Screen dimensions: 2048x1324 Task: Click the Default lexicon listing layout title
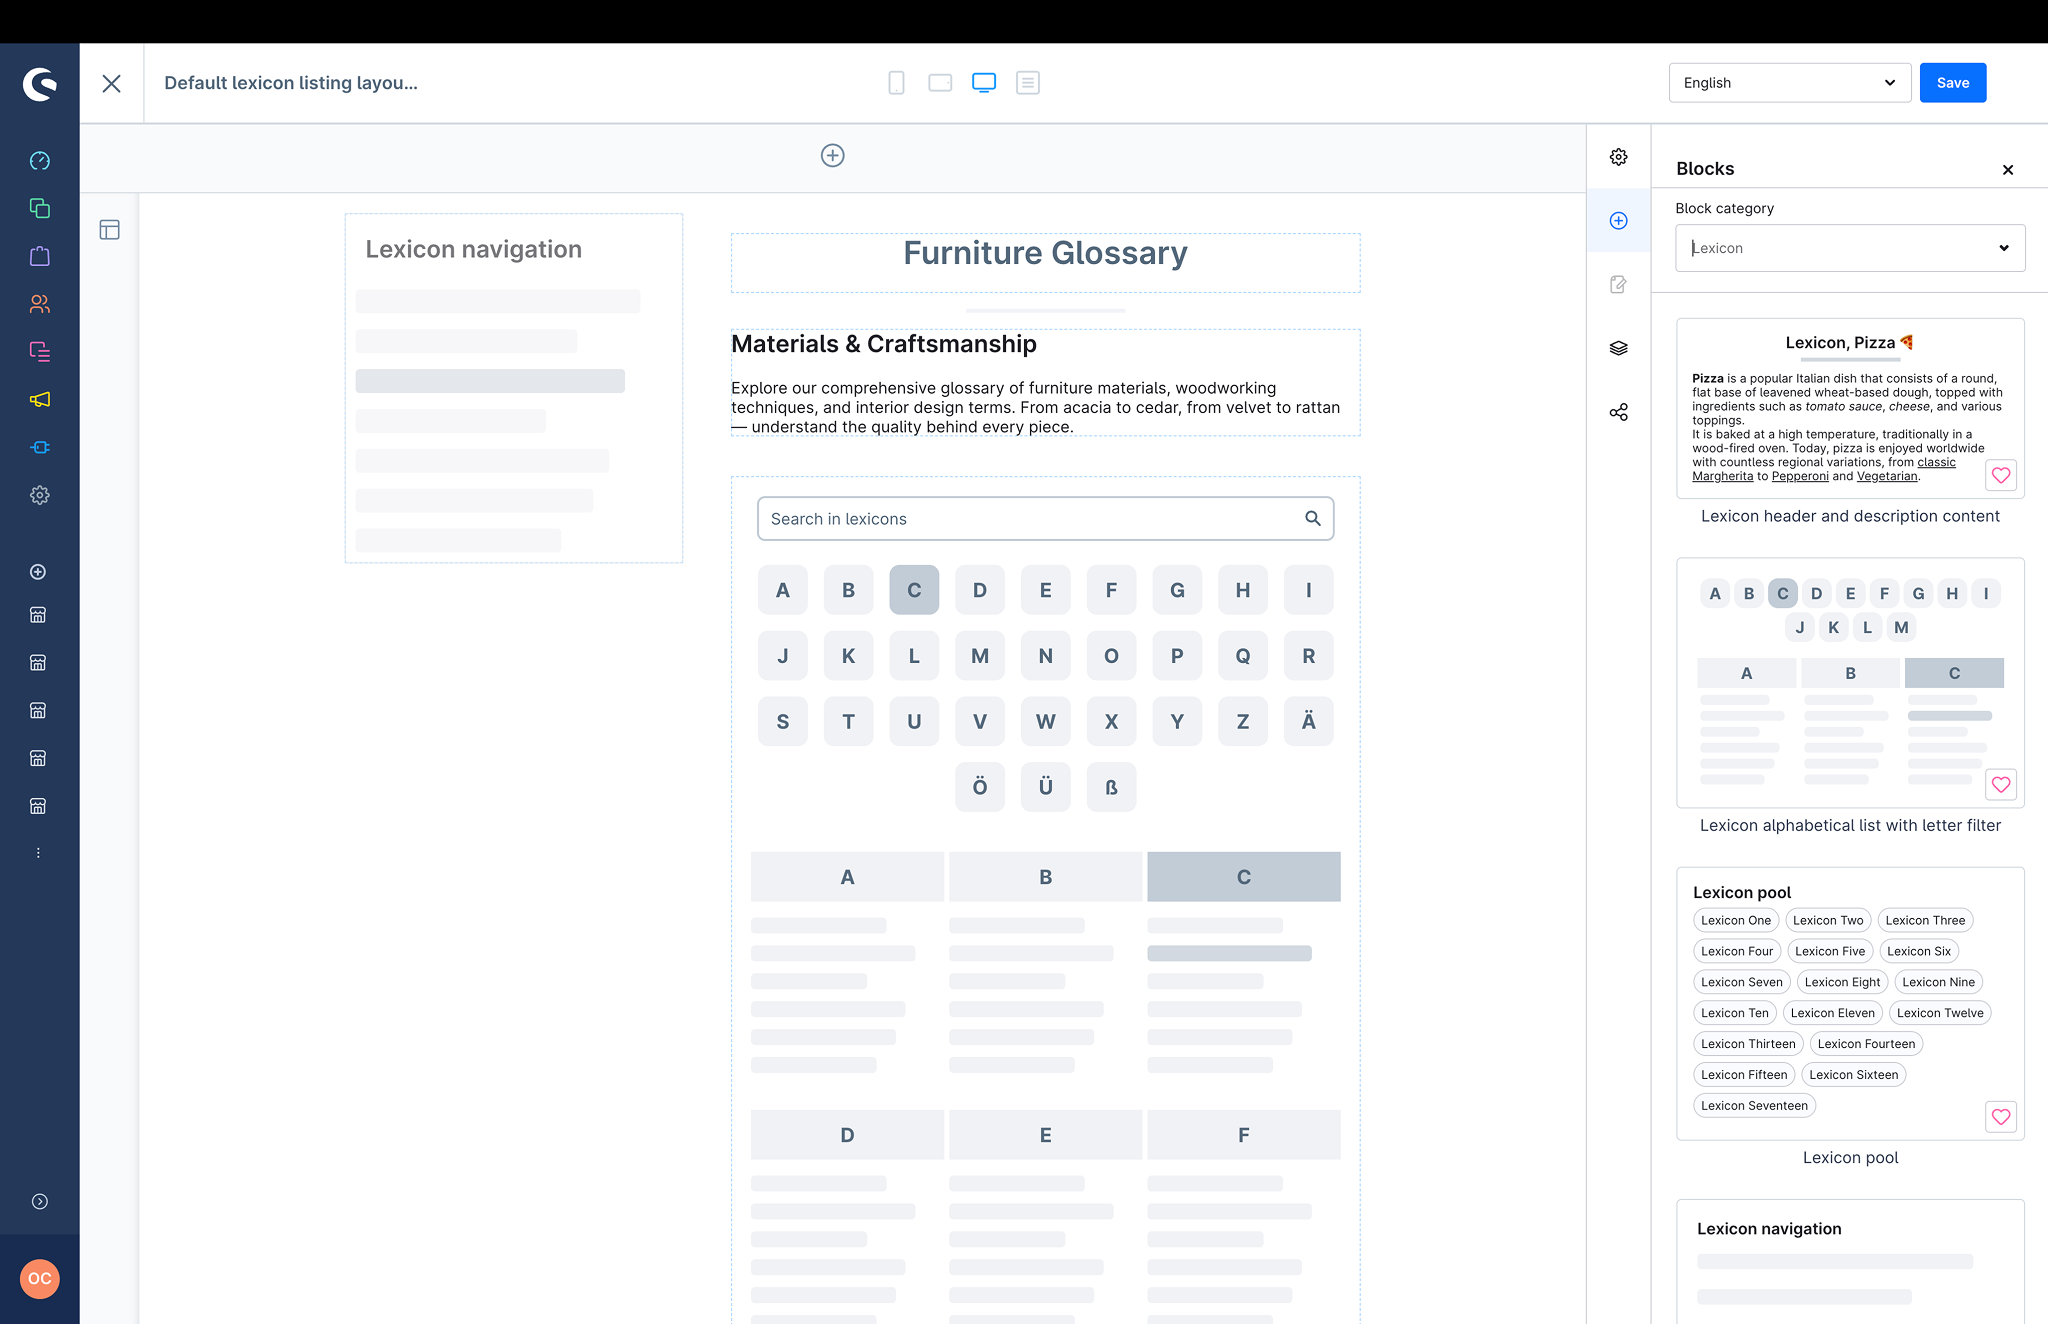coord(291,83)
